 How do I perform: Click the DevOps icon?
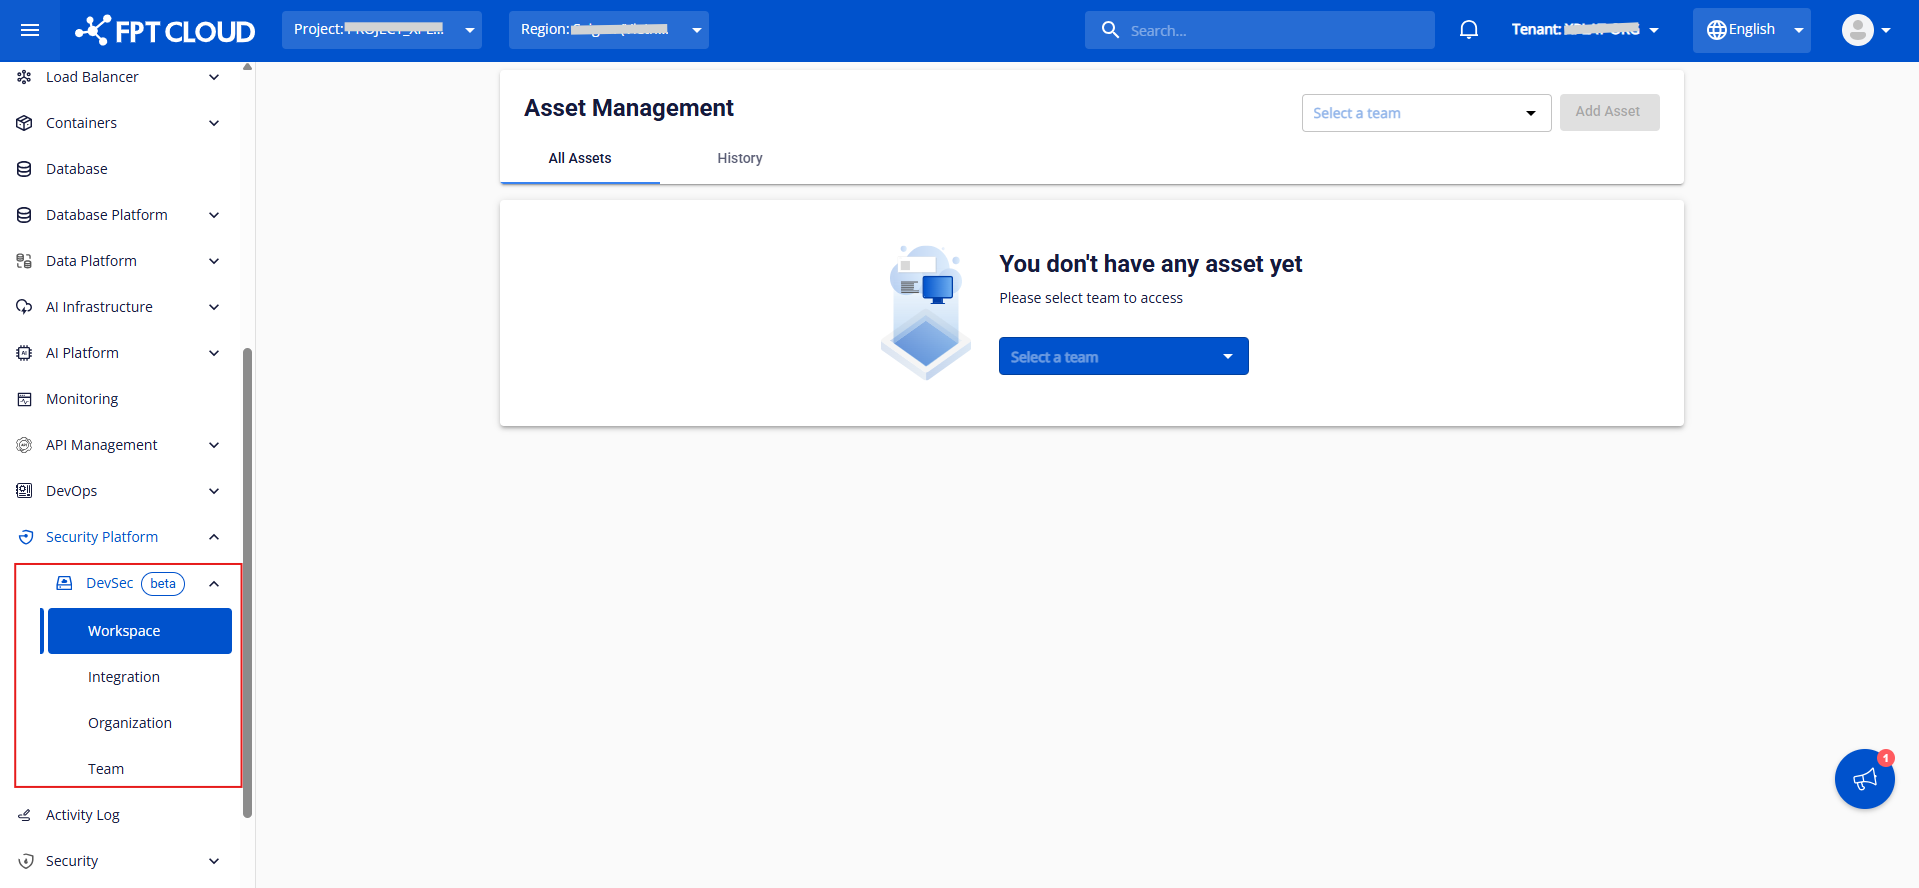coord(24,491)
